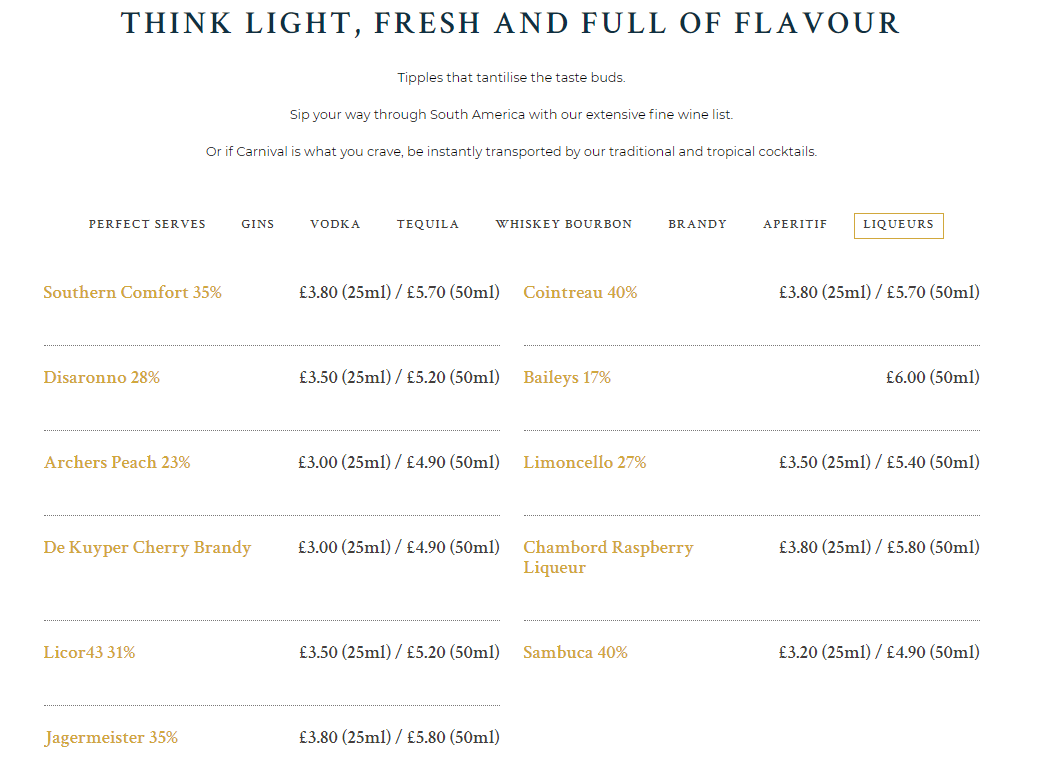Show the Whiskey Bourbon tab

click(564, 224)
